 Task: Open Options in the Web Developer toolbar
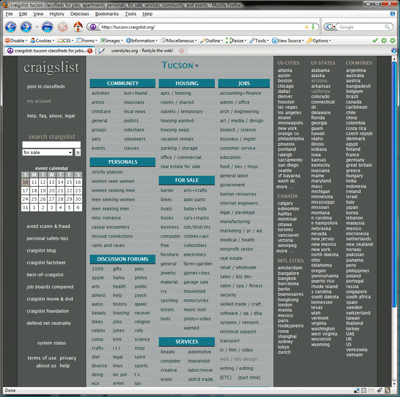[319, 41]
